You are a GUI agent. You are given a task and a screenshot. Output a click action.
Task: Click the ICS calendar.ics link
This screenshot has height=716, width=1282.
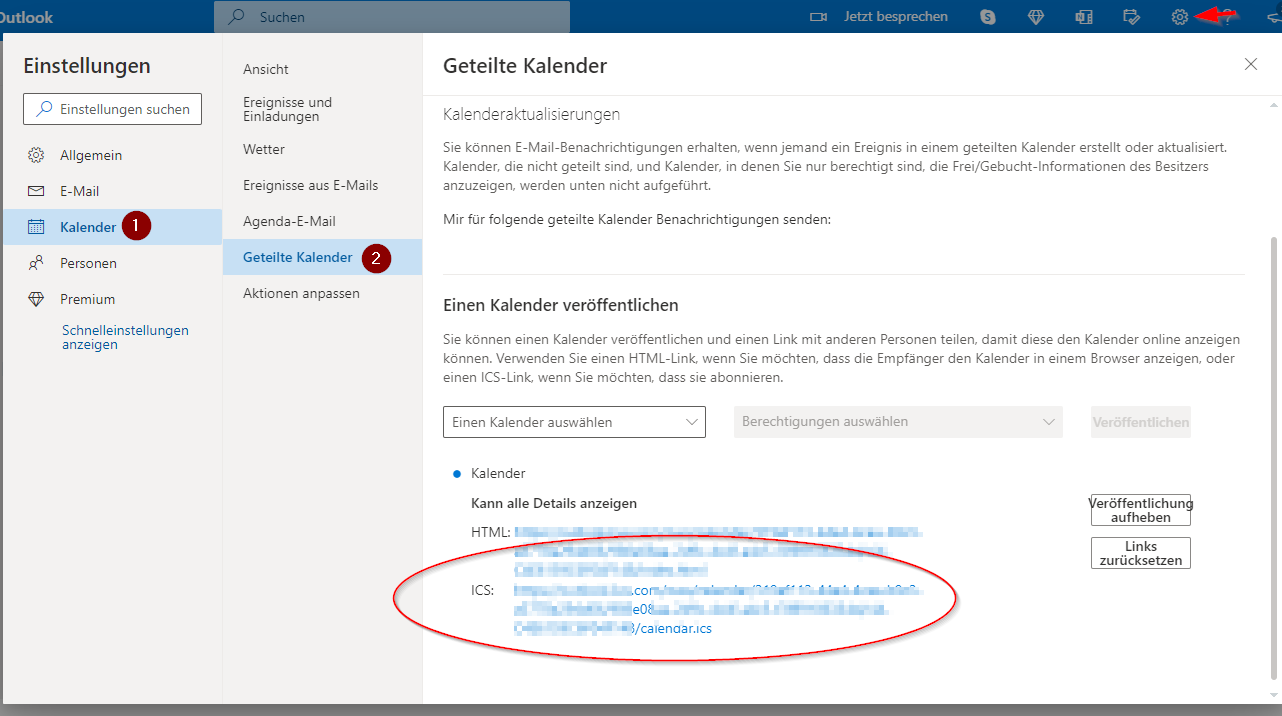[x=716, y=609]
